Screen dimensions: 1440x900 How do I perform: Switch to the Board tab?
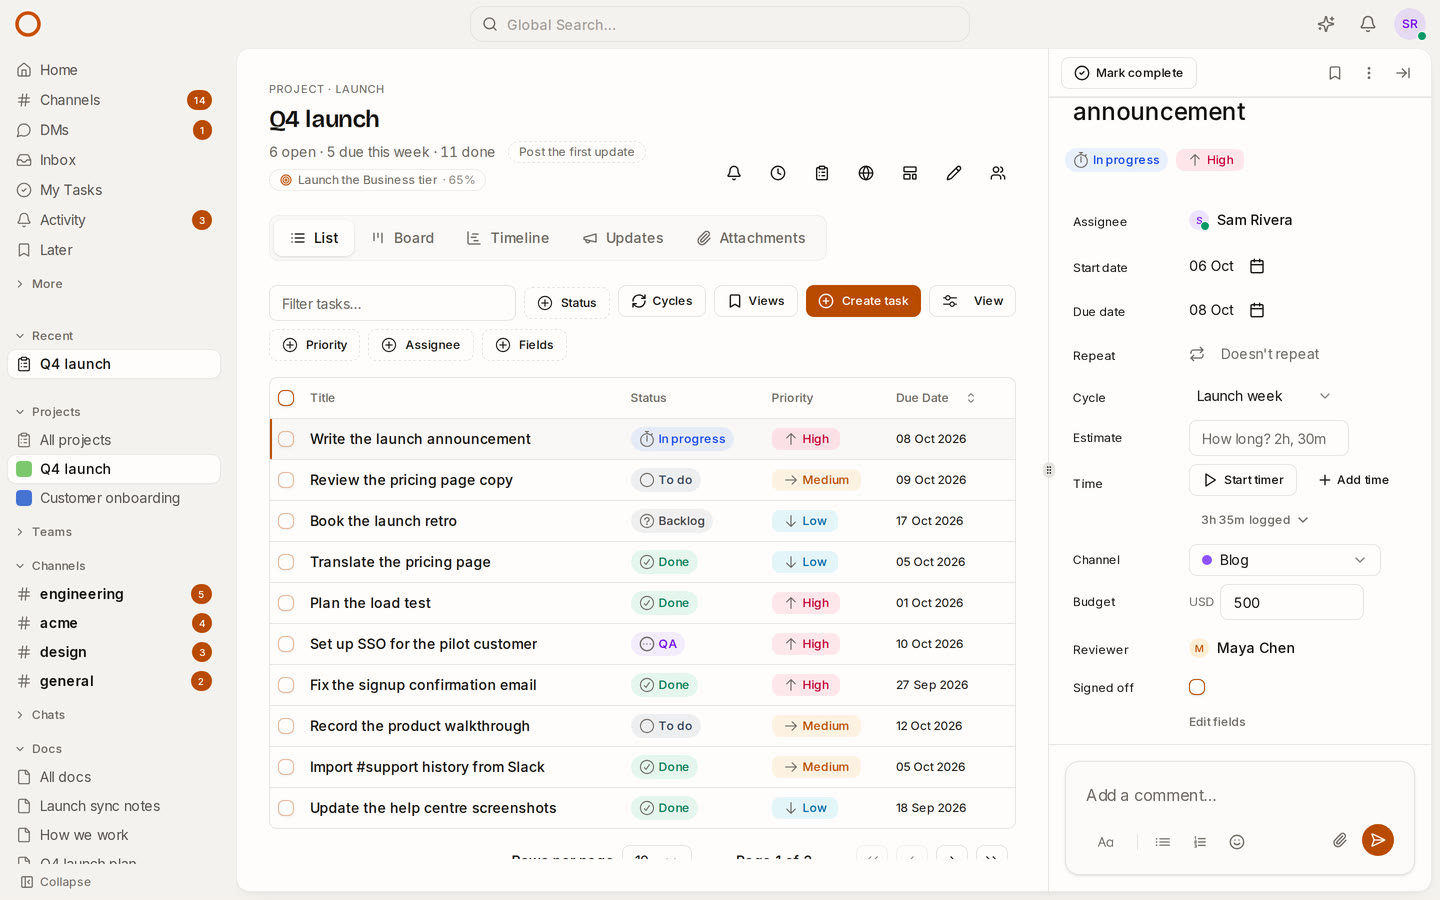coord(403,238)
